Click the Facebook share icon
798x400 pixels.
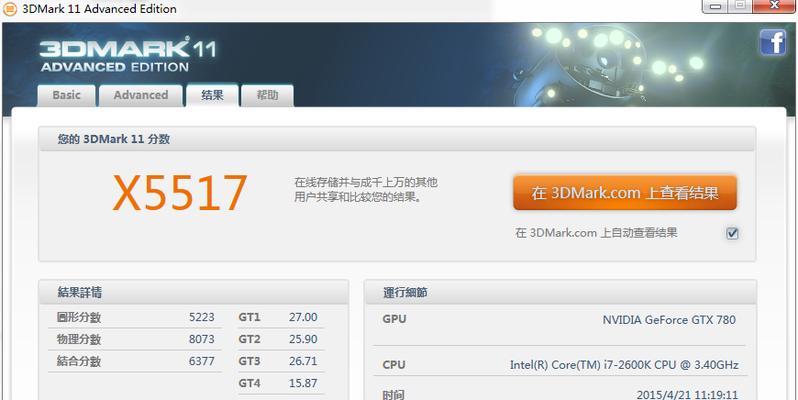773,42
